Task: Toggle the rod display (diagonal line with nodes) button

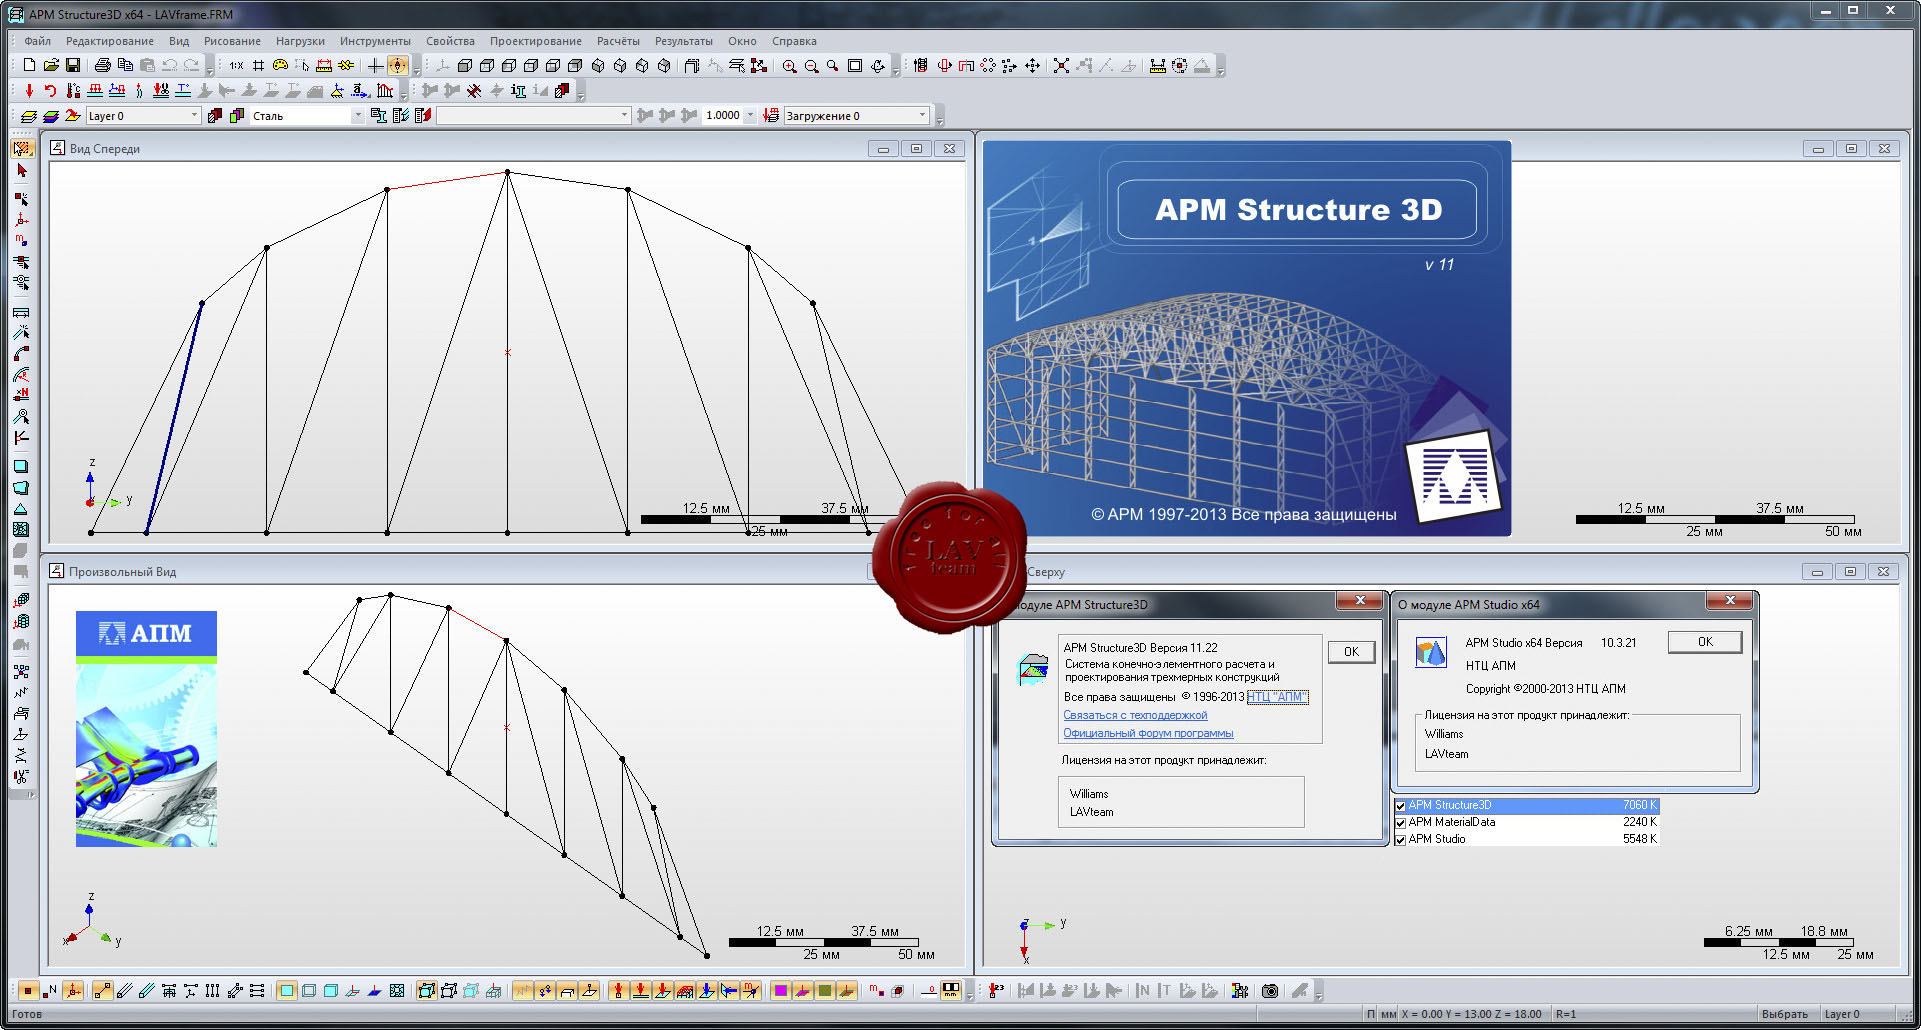Action: pyautogui.click(x=103, y=991)
